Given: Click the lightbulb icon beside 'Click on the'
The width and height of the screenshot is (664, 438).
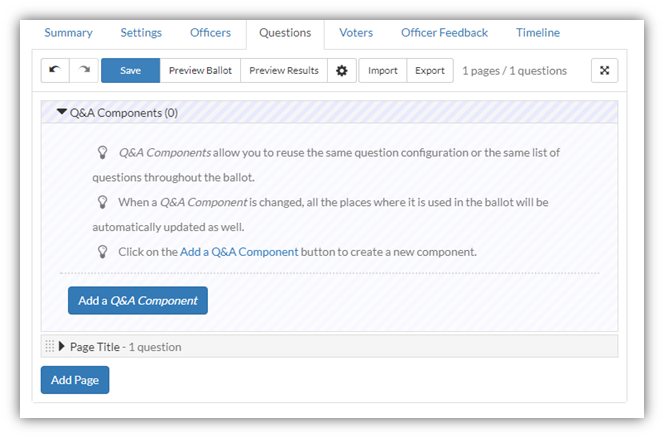Looking at the screenshot, I should coord(102,252).
